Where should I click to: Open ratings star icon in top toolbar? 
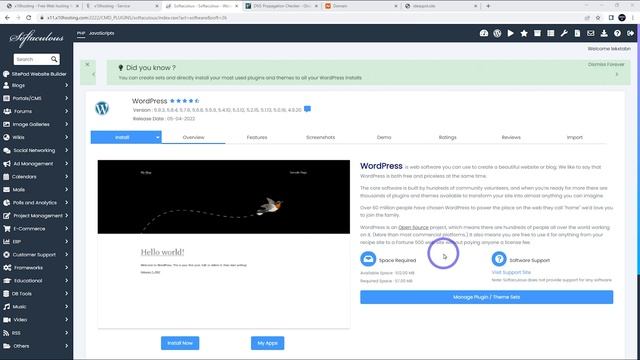524,33
